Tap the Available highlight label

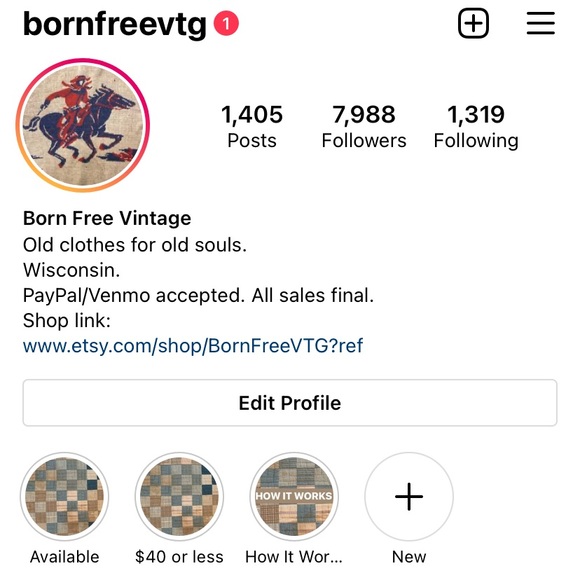tap(64, 557)
